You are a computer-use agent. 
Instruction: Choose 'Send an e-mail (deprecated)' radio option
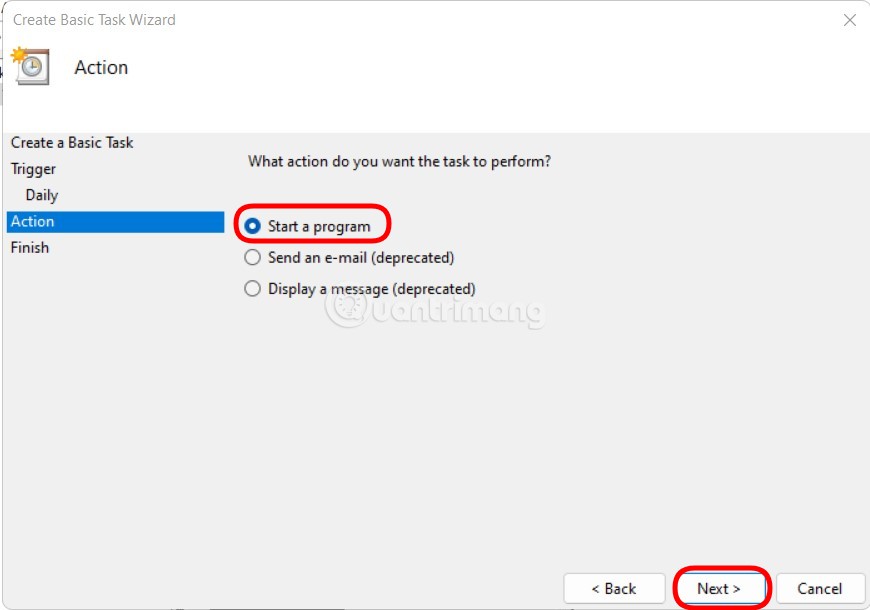[253, 258]
